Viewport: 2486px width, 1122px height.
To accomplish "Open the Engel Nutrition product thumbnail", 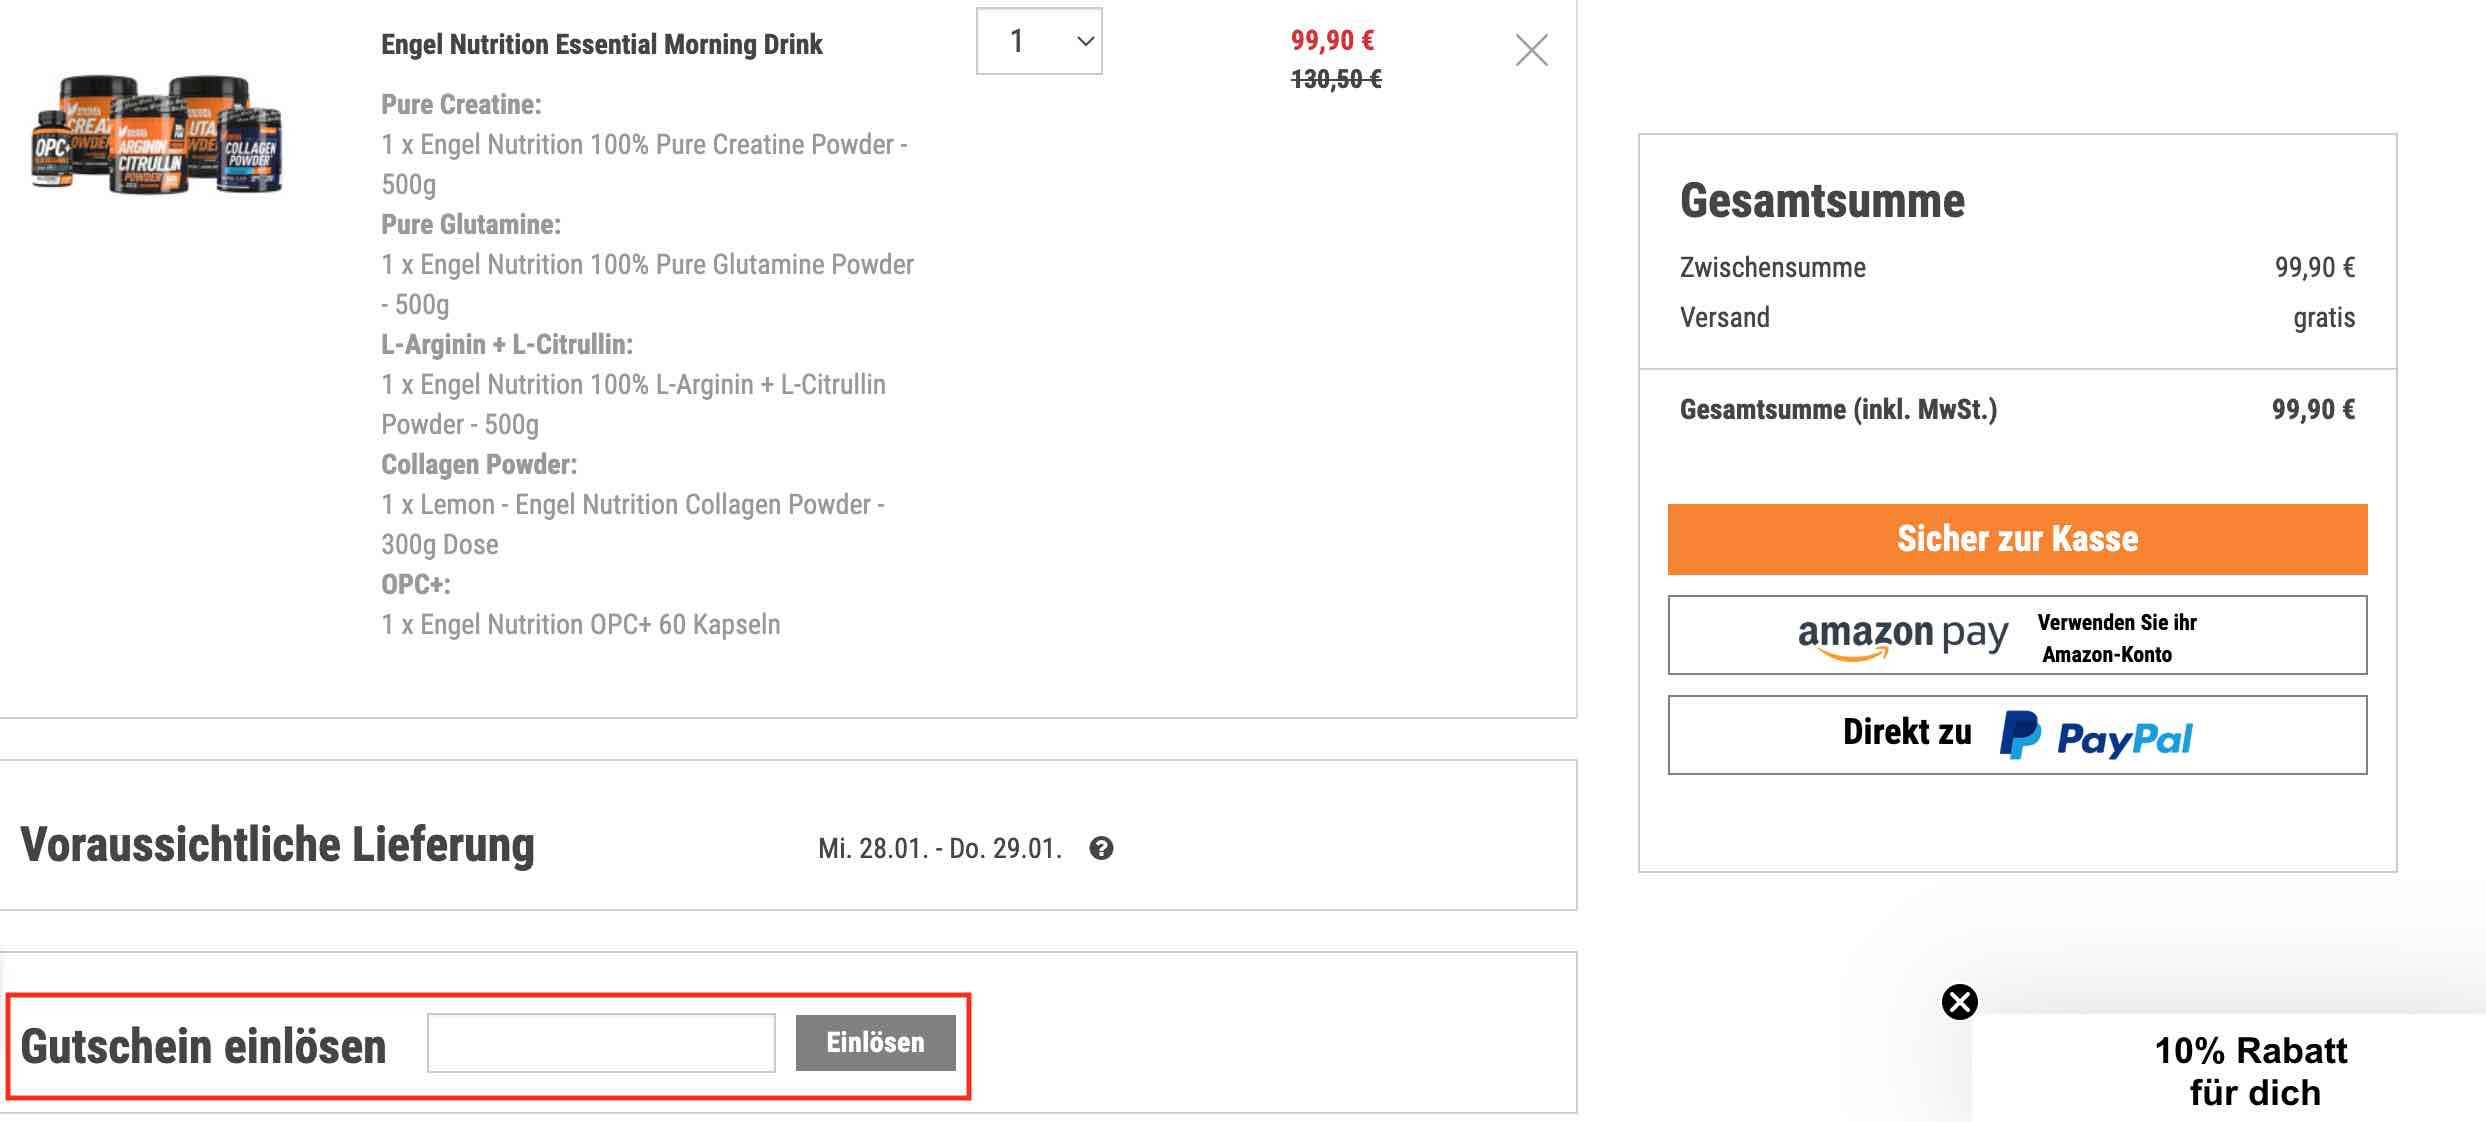I will click(x=158, y=134).
